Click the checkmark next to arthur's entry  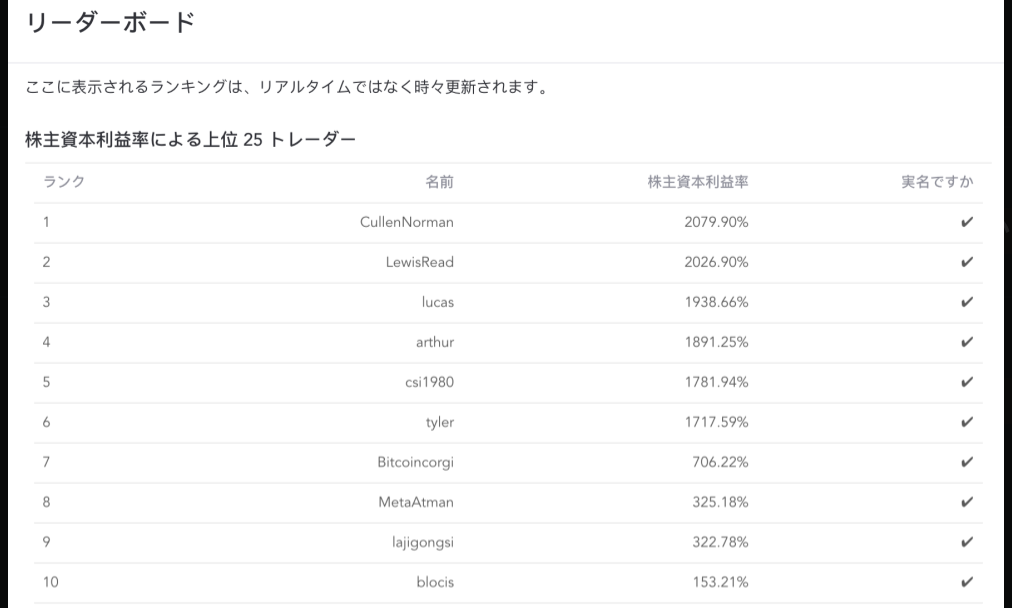coord(966,342)
